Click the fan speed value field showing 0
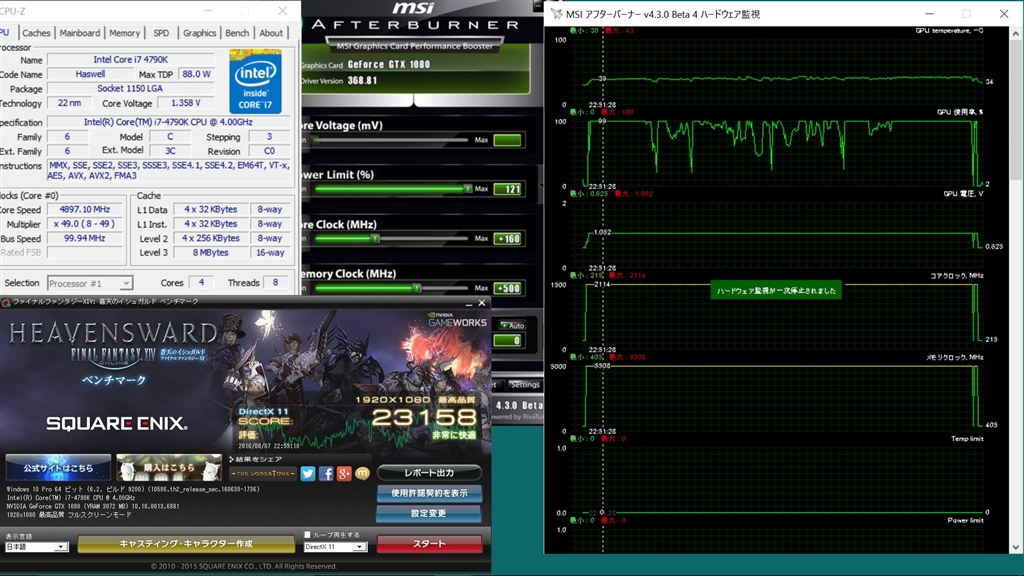The height and width of the screenshot is (576, 1024). (x=507, y=340)
